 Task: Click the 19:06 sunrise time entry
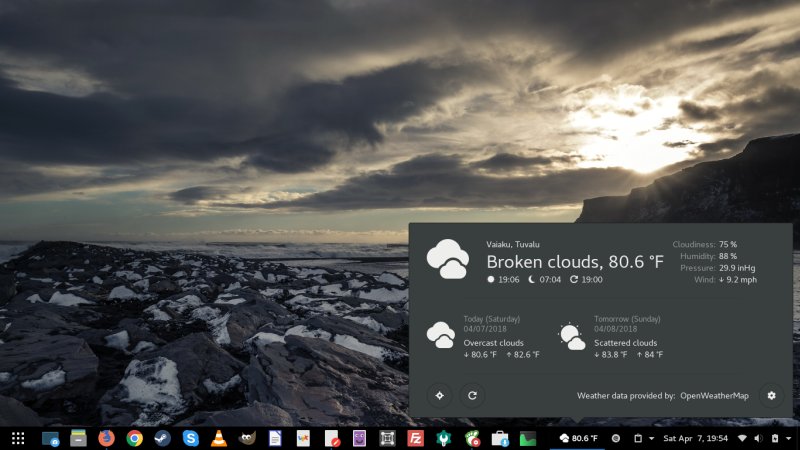[x=503, y=280]
